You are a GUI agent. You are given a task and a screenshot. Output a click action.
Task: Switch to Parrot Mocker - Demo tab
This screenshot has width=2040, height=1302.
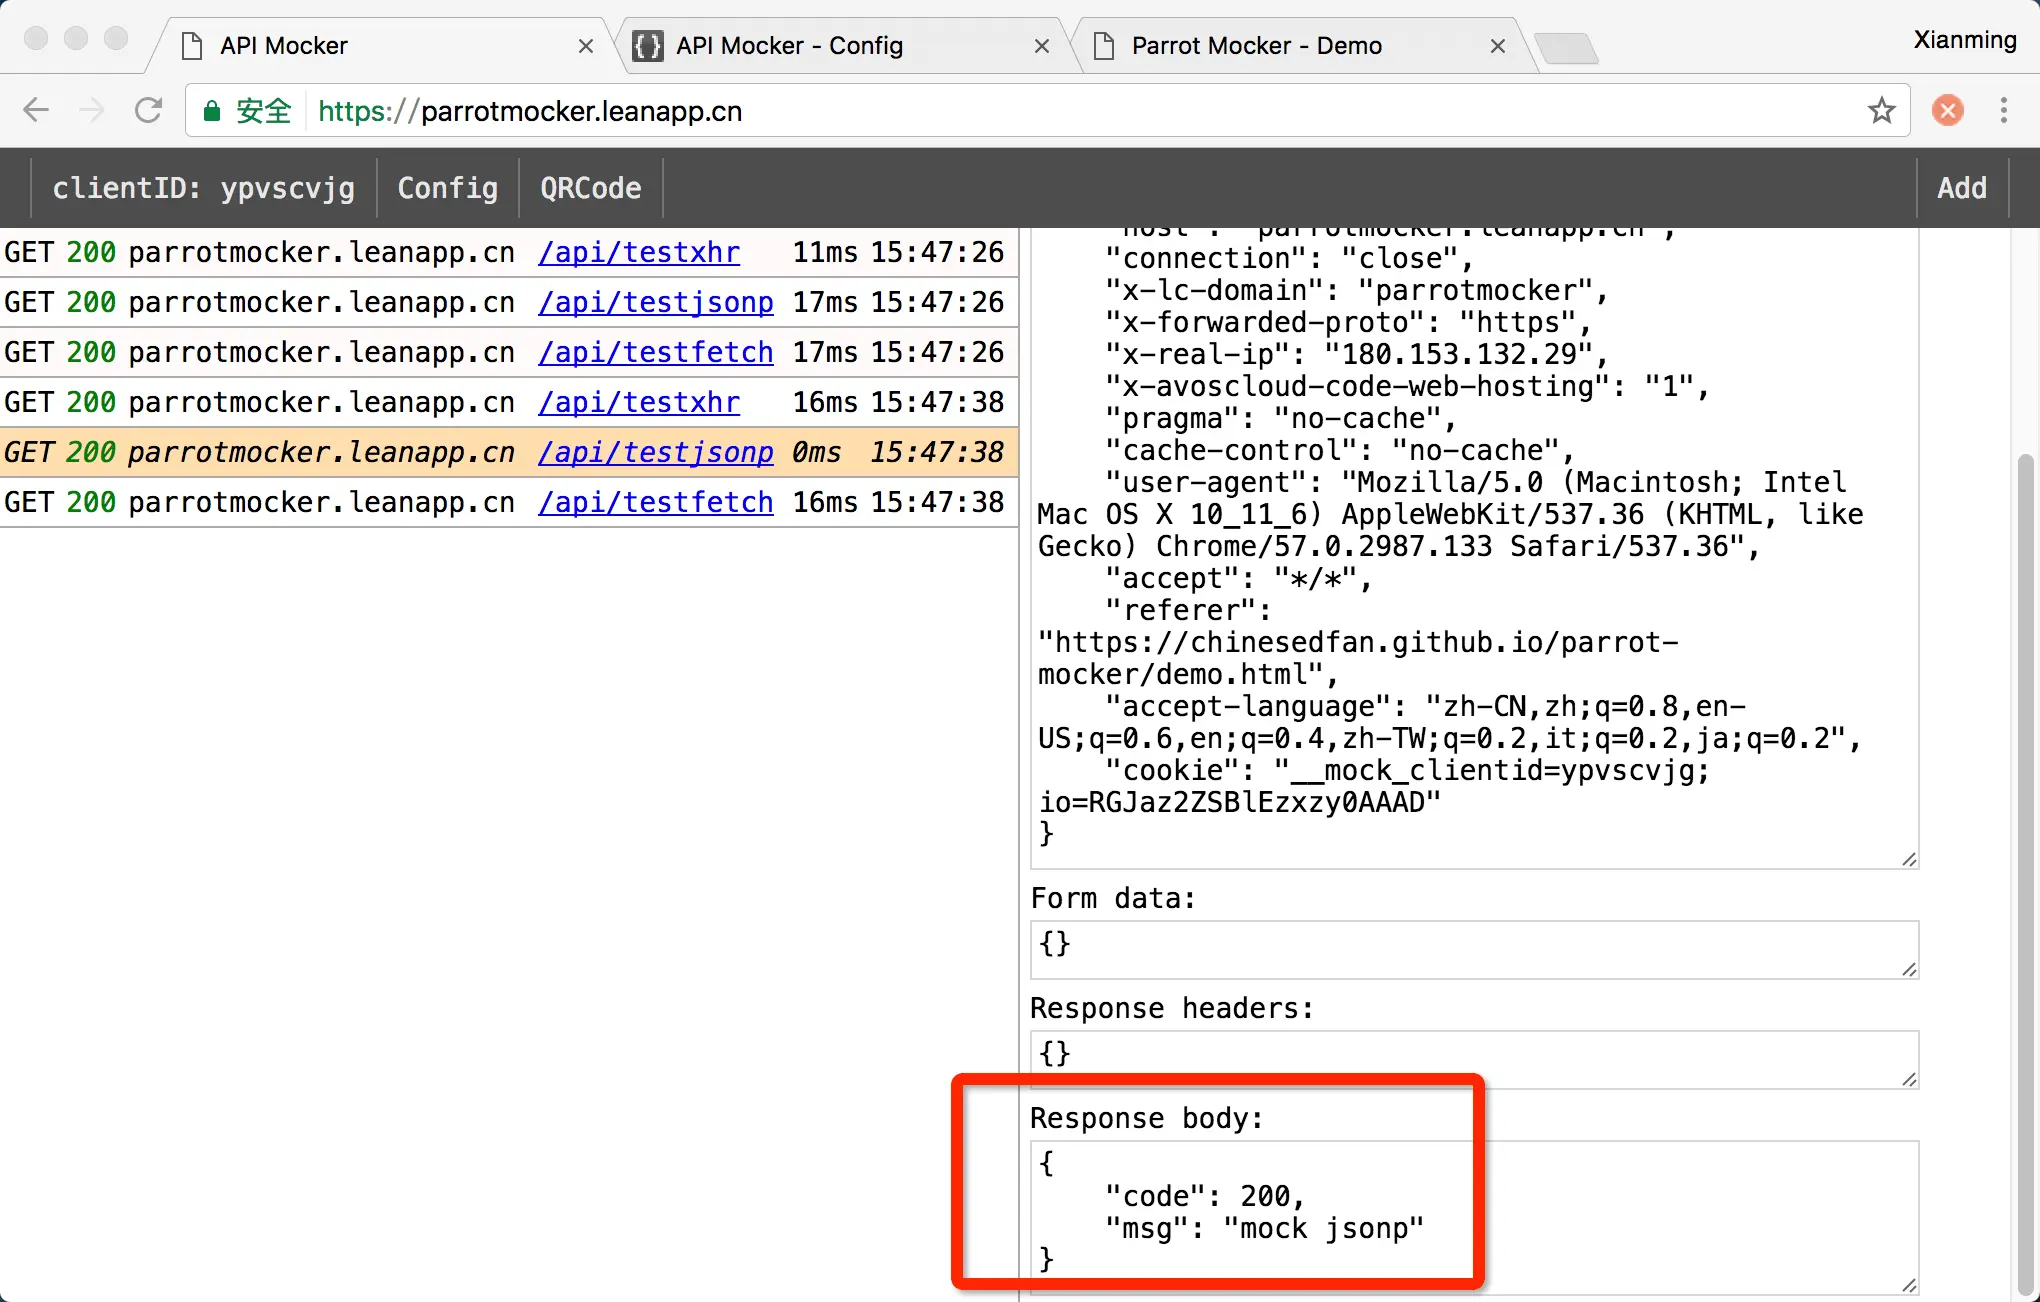pos(1256,46)
